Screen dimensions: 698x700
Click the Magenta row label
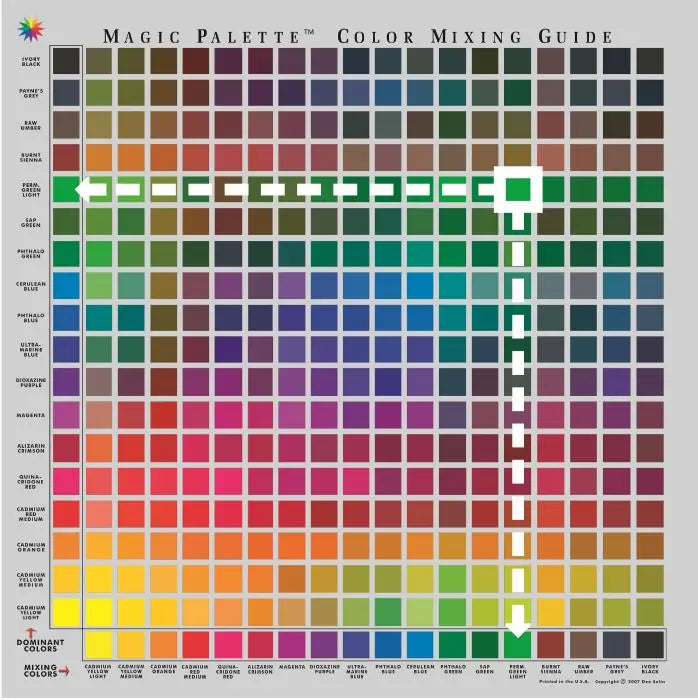click(31, 415)
